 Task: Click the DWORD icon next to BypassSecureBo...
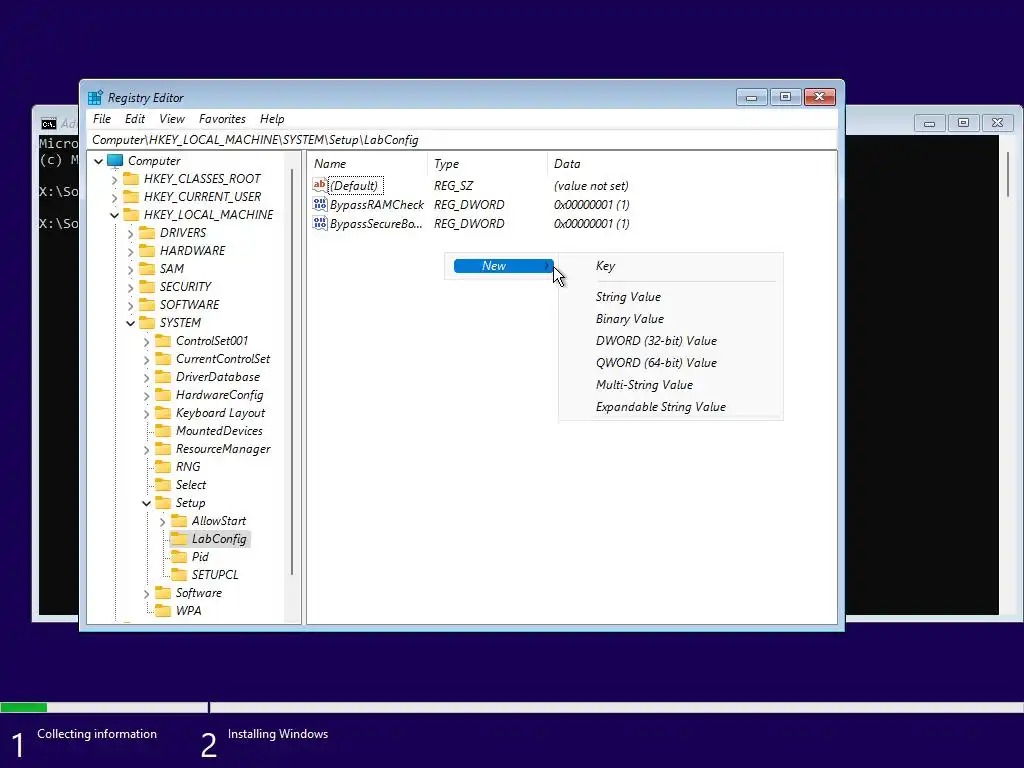[x=319, y=223]
